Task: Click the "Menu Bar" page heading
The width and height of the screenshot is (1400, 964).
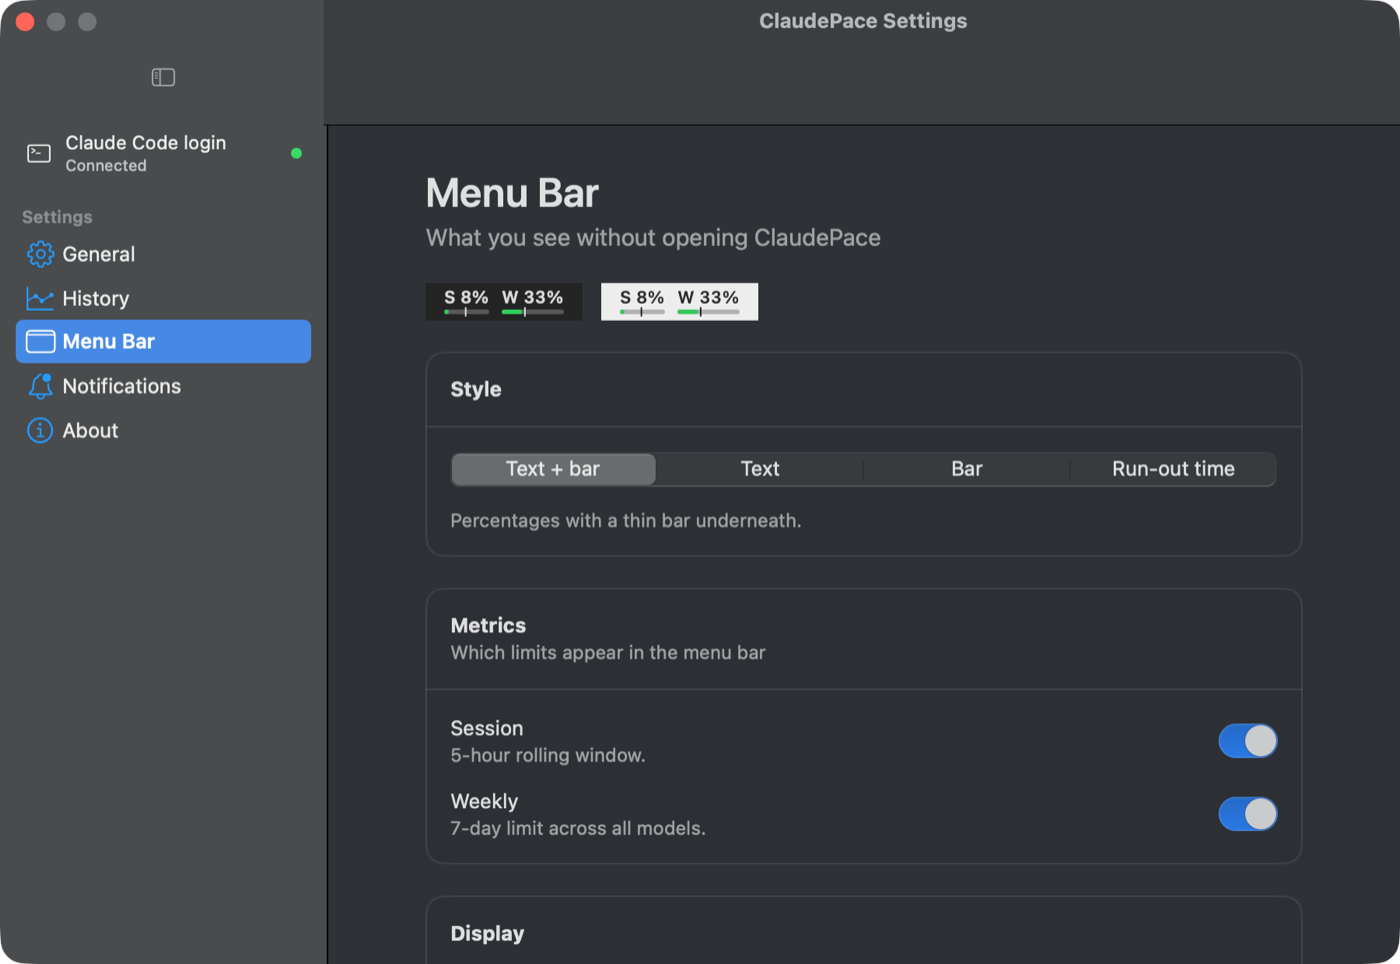Action: coord(512,193)
